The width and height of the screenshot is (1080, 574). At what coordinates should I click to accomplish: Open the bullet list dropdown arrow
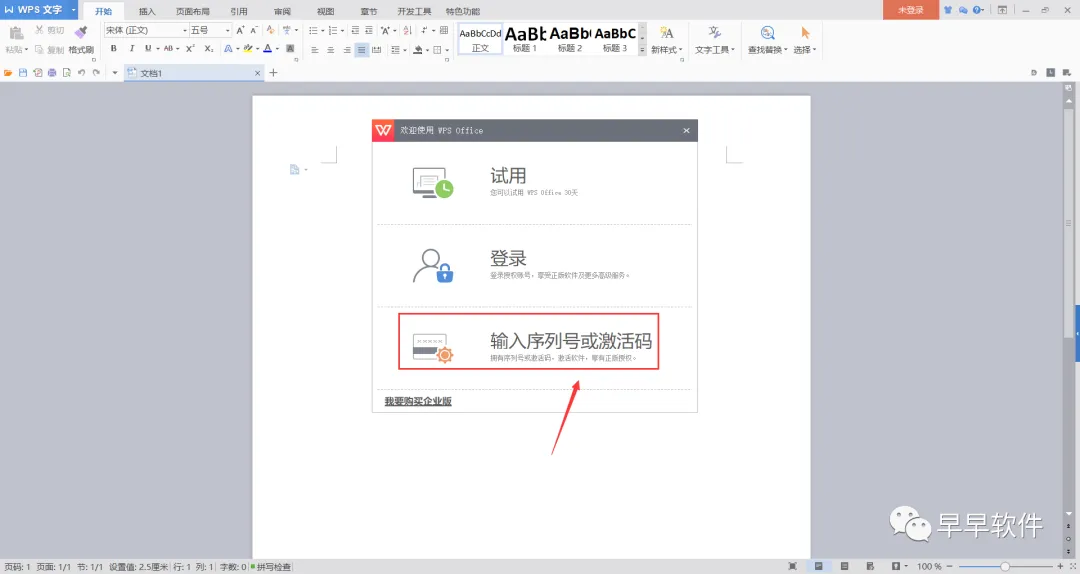pyautogui.click(x=322, y=30)
